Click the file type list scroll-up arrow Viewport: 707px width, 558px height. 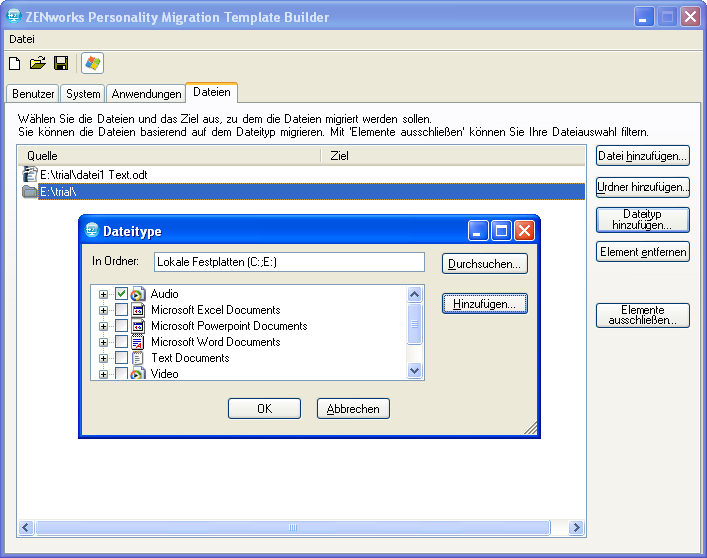click(414, 294)
